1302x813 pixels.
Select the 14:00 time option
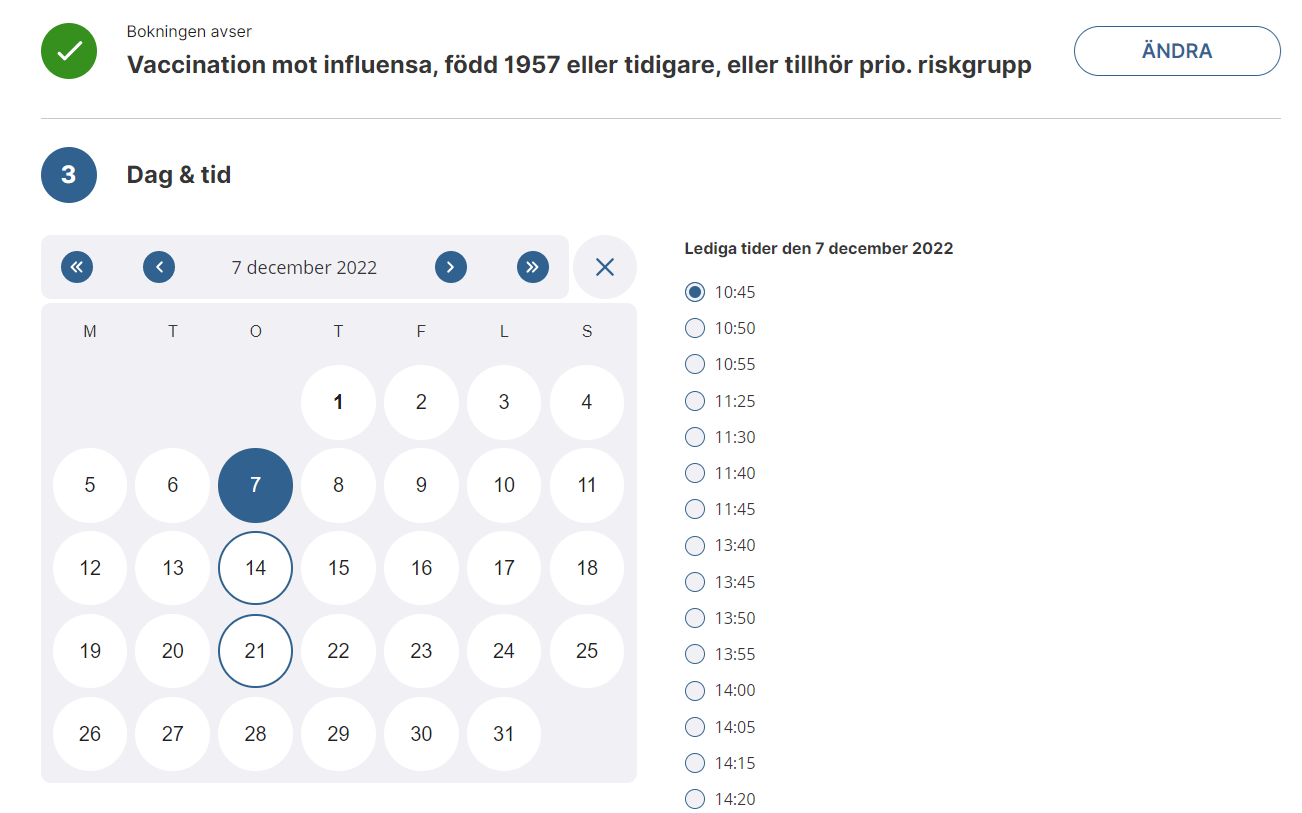pos(695,690)
